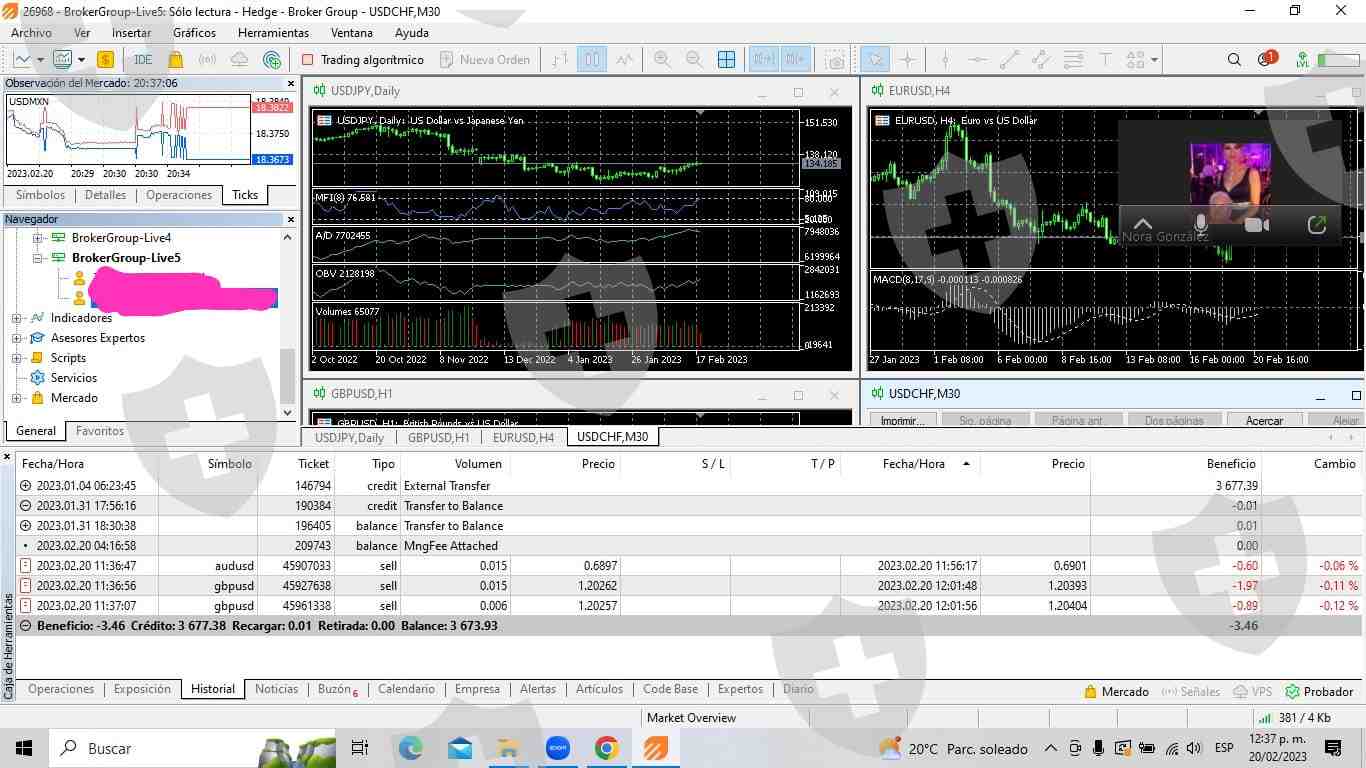This screenshot has width=1366, height=768.
Task: Open the Herramientas menu
Action: pyautogui.click(x=273, y=33)
